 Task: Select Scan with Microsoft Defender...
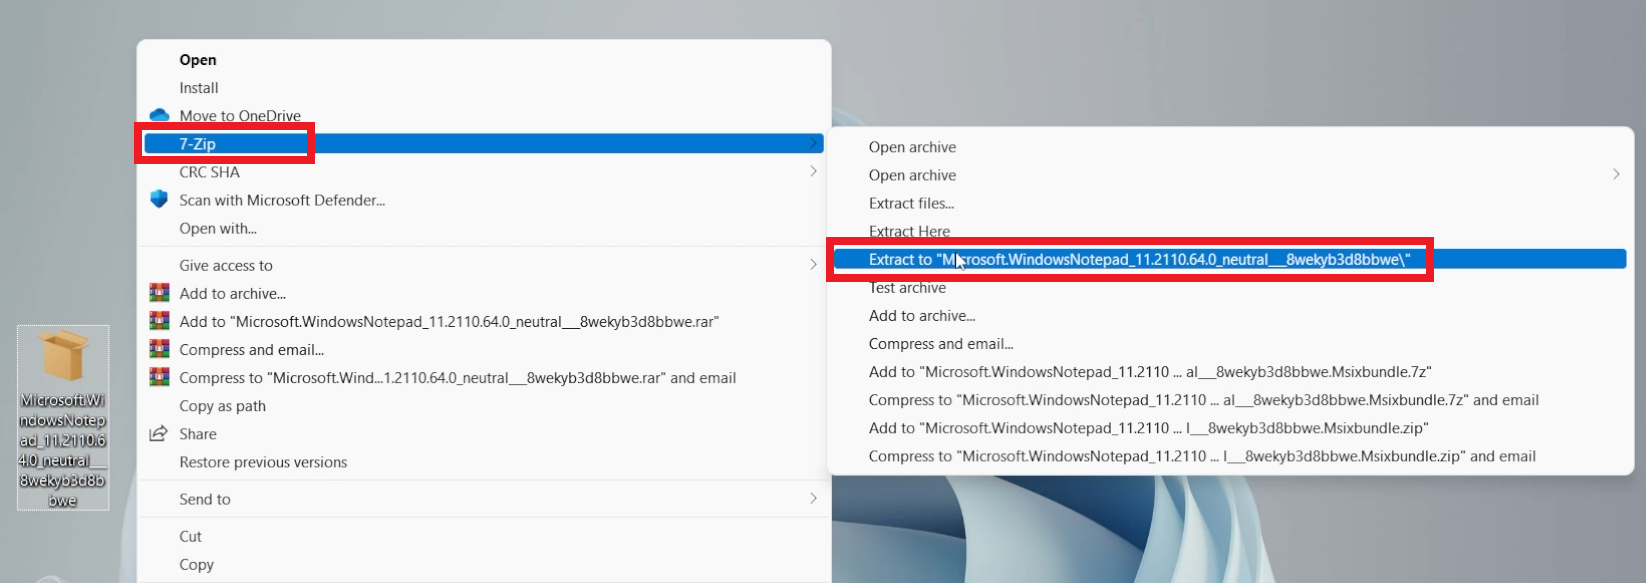click(282, 200)
